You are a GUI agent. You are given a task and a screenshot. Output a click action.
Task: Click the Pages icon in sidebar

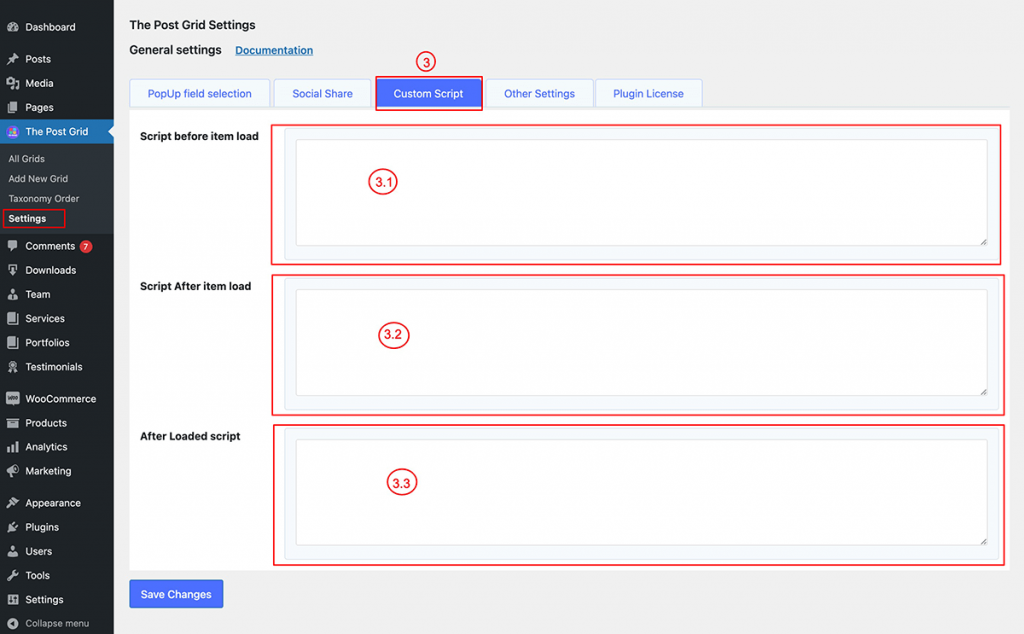click(x=12, y=107)
